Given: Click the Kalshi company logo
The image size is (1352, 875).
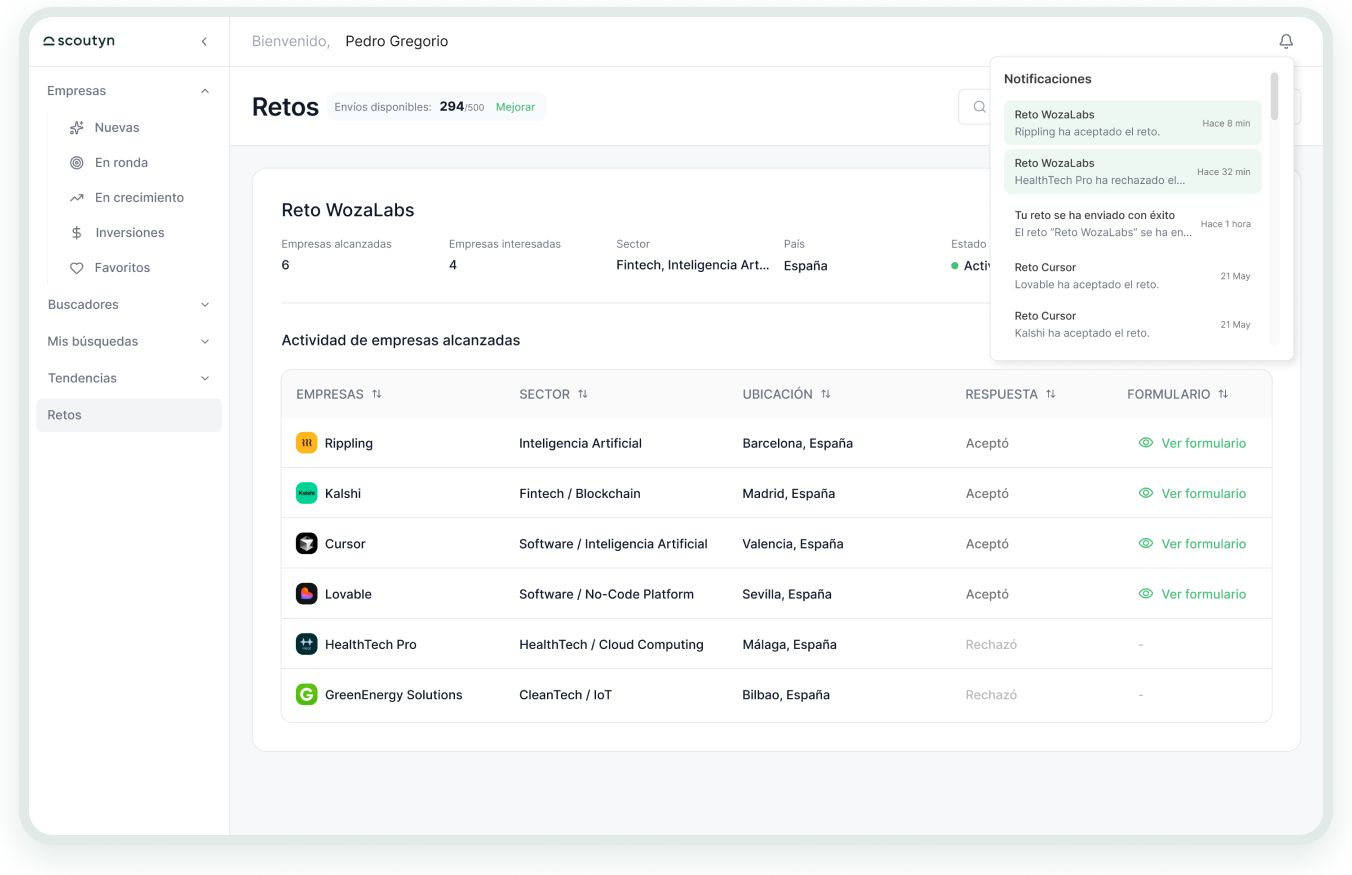Looking at the screenshot, I should coord(306,493).
